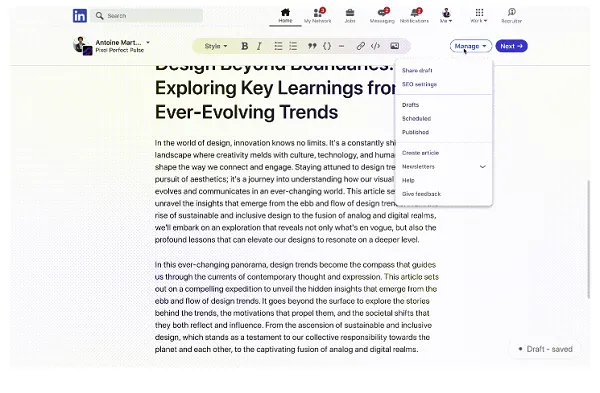The width and height of the screenshot is (600, 393).
Task: Click the Ever-Evolving Trends headline text
Action: click(x=246, y=112)
